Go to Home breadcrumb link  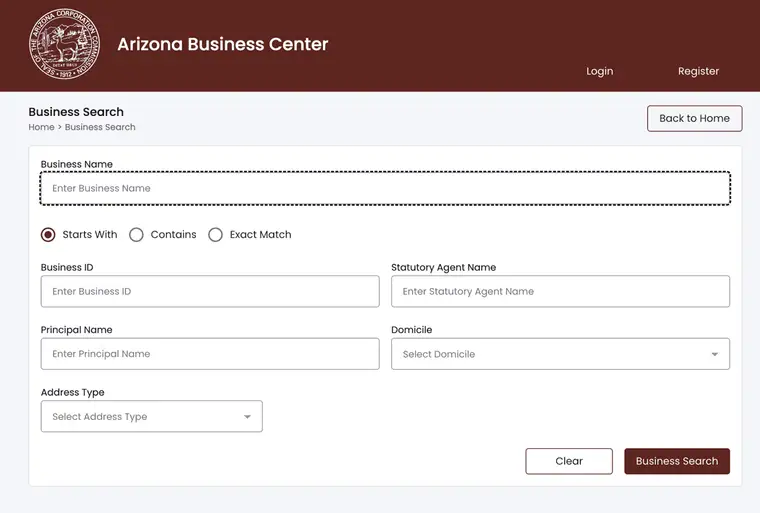[x=41, y=127]
